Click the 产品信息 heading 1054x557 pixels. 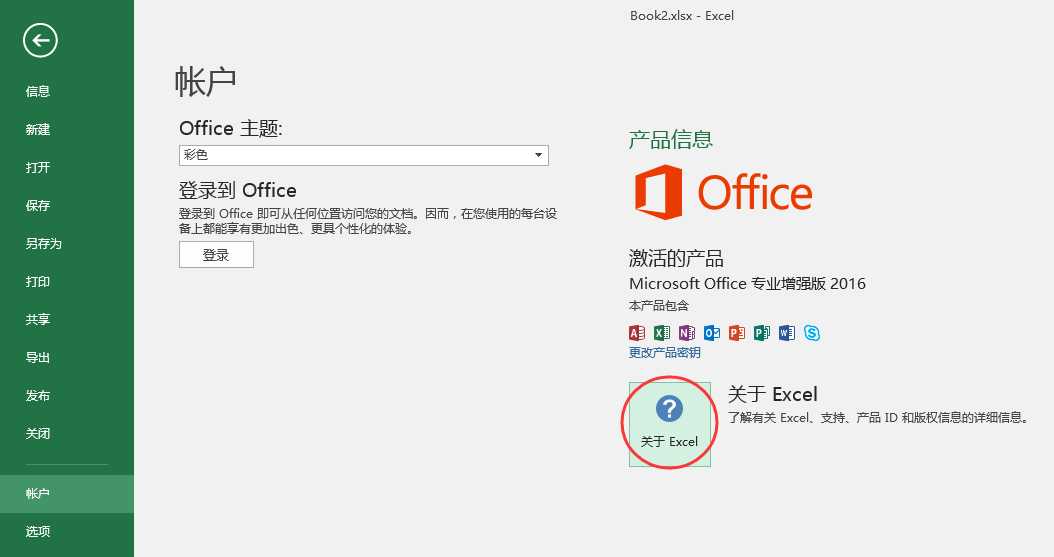(671, 140)
